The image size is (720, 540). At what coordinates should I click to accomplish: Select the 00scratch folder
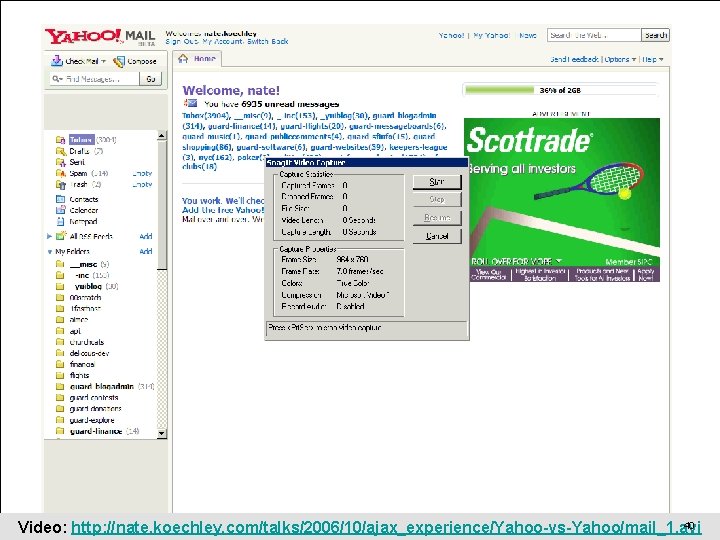[85, 298]
